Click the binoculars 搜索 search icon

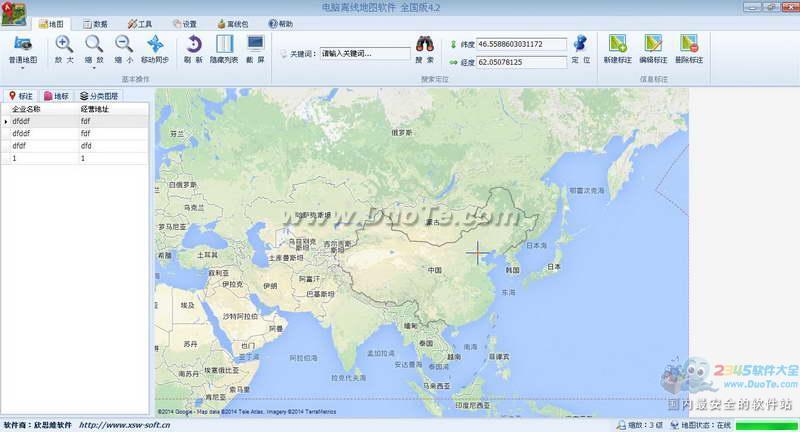coord(425,45)
